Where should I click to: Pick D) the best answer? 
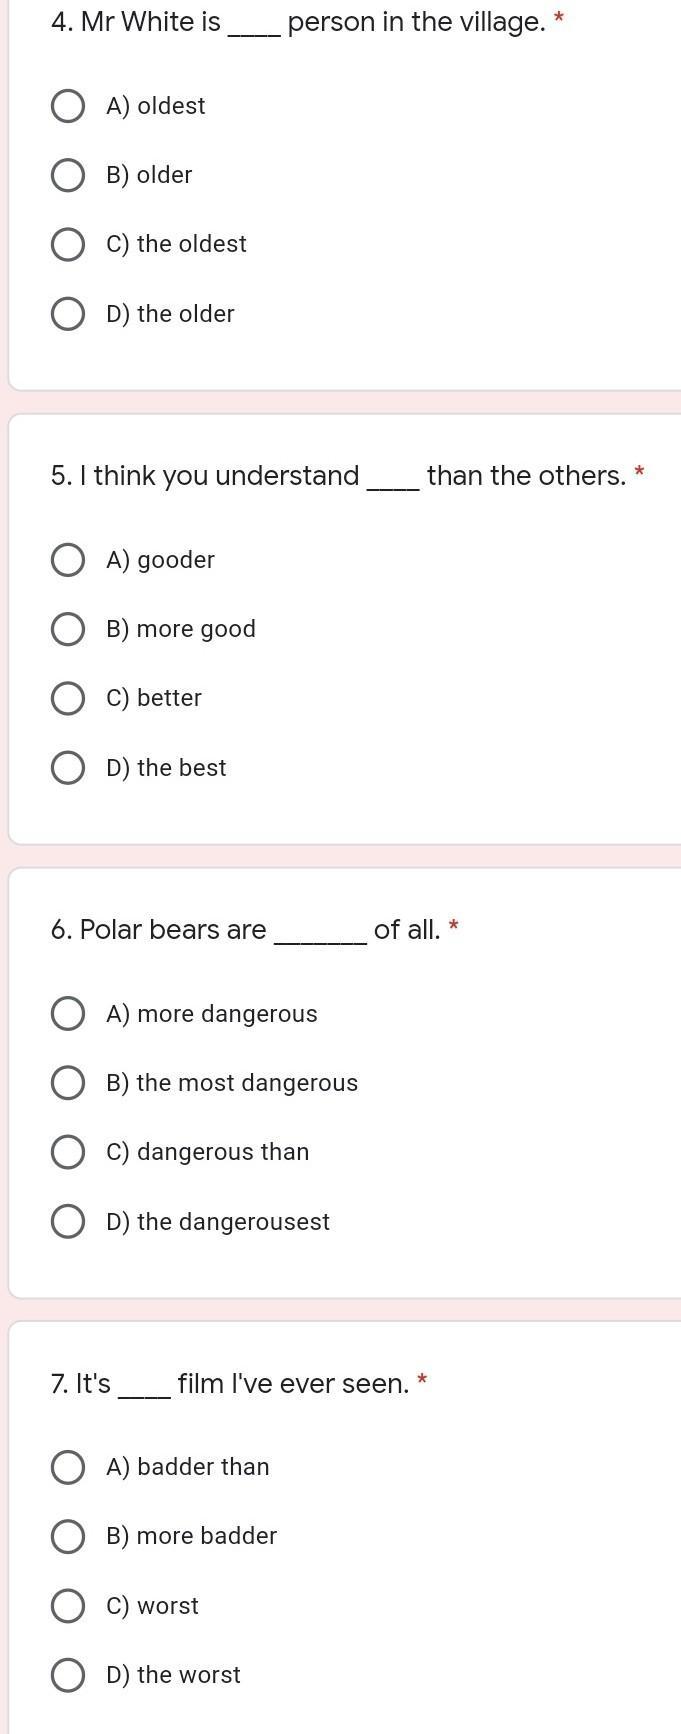[67, 768]
